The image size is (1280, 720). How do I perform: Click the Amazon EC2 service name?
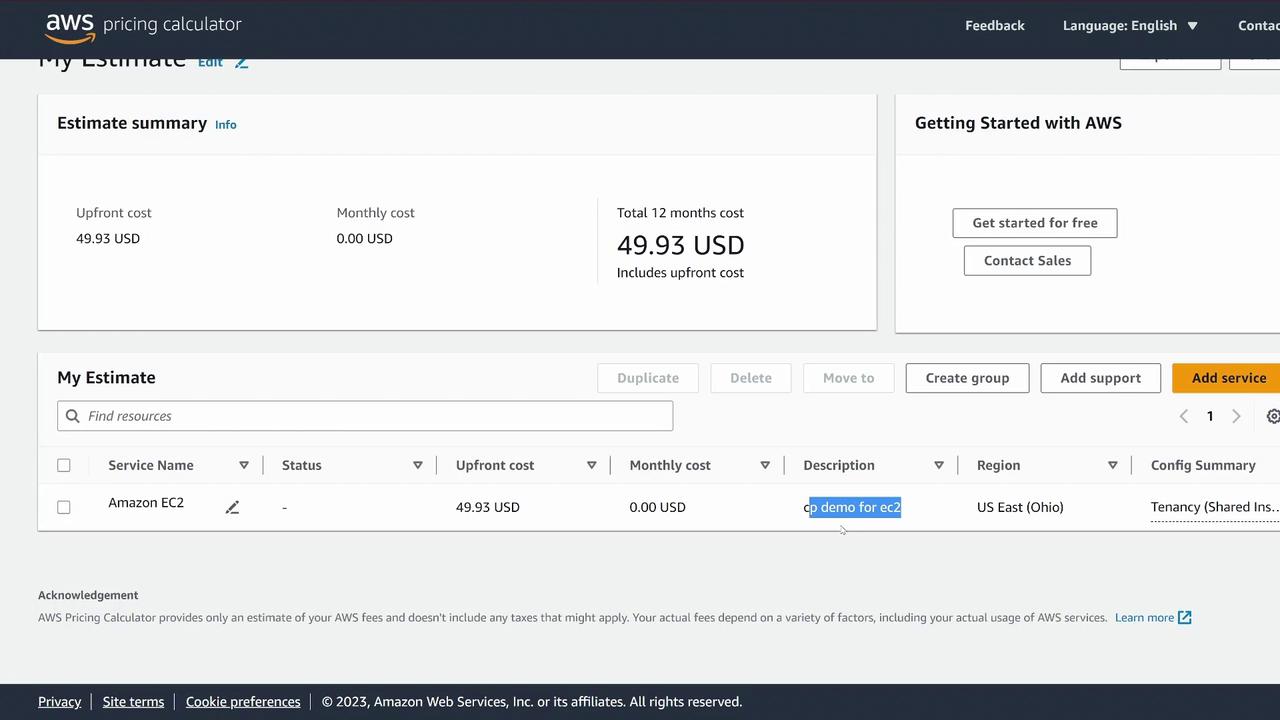tap(146, 503)
